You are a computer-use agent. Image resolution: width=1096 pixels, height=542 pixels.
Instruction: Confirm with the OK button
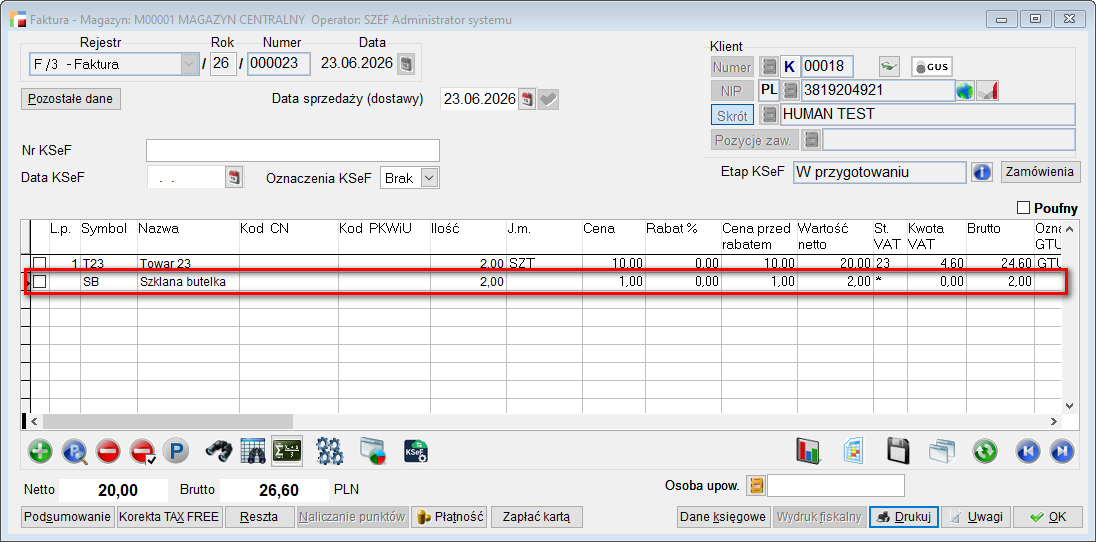pos(1047,518)
